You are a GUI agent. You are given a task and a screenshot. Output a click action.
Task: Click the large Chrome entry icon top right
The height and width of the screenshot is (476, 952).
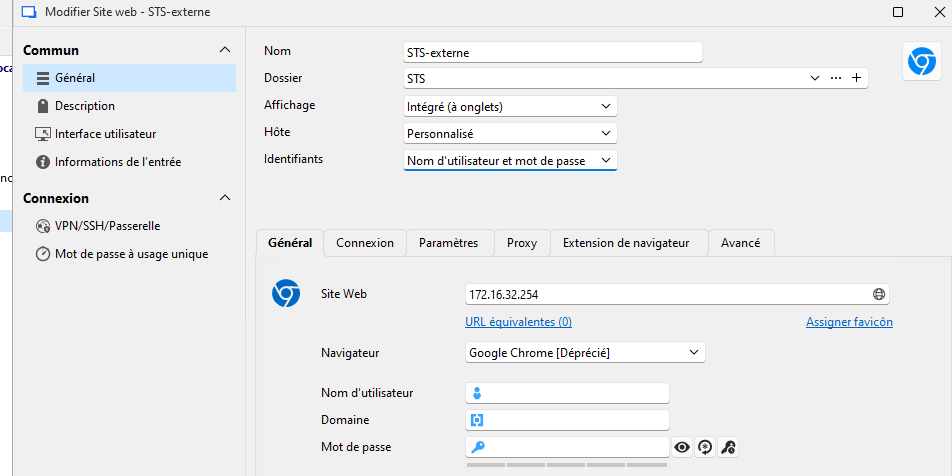tap(920, 62)
